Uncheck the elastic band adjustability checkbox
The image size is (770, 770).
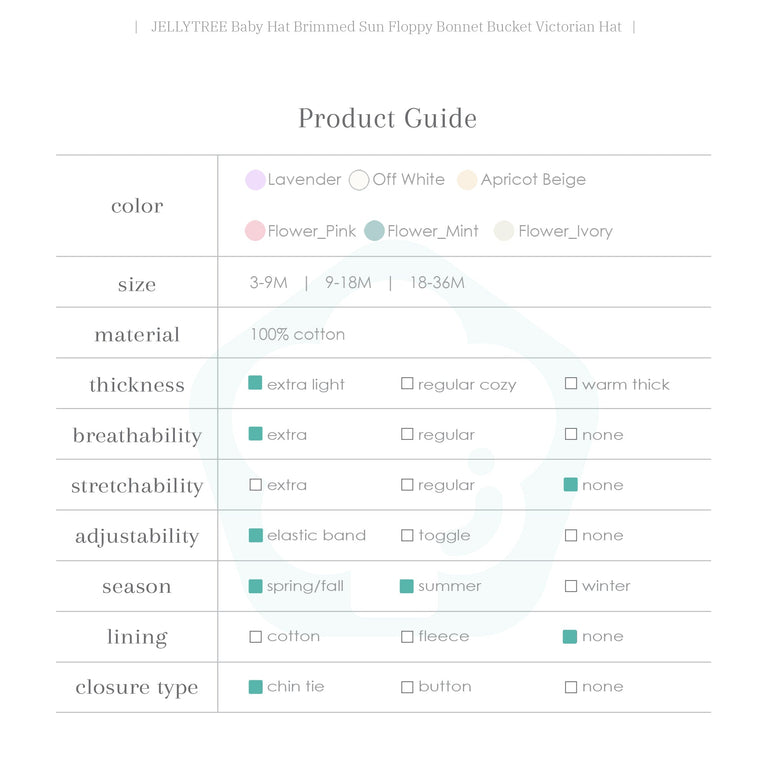tap(255, 535)
